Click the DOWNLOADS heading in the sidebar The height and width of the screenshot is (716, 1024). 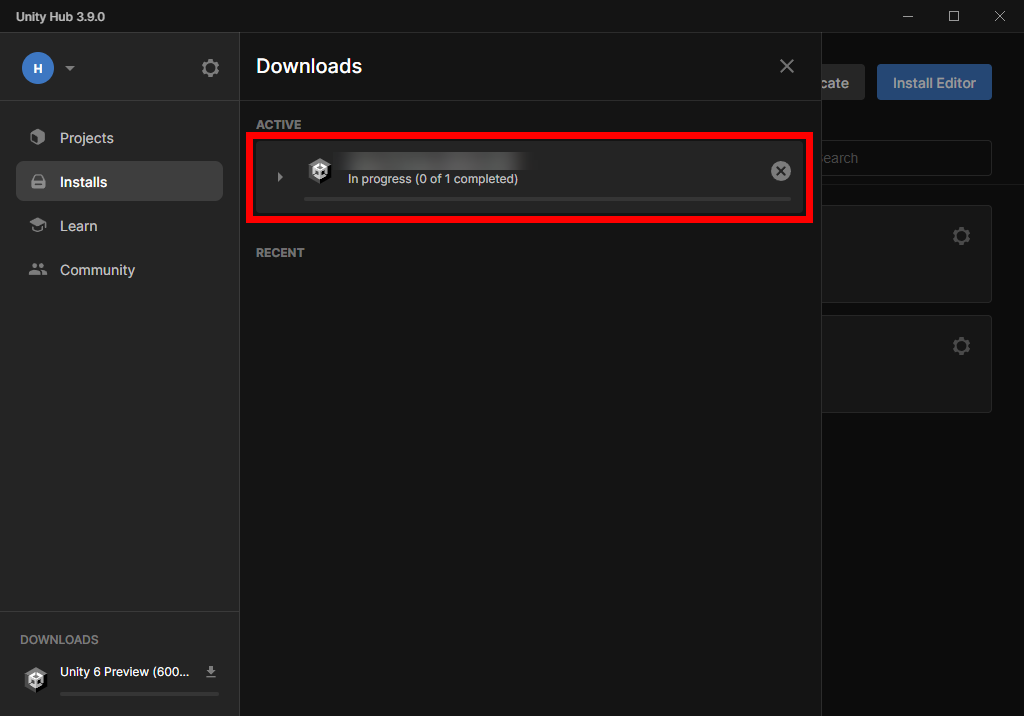[59, 640]
